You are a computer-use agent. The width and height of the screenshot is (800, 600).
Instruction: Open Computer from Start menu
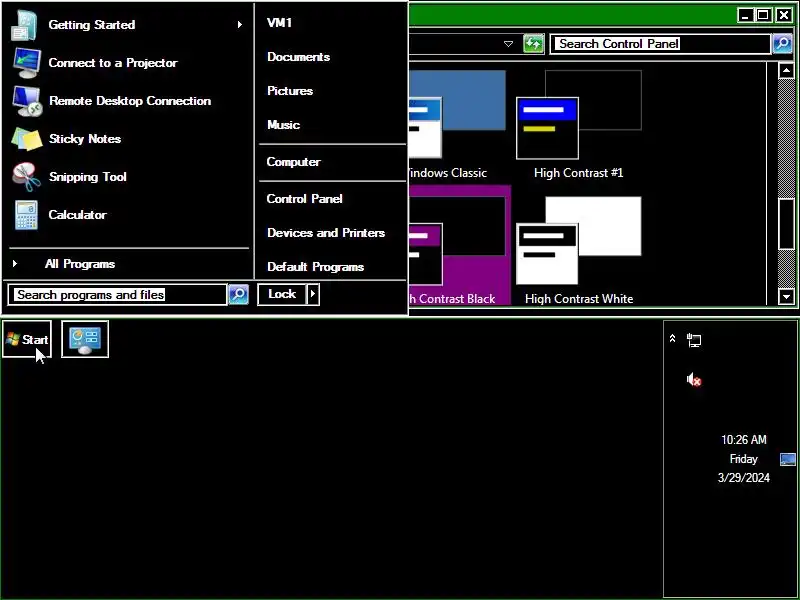[293, 162]
